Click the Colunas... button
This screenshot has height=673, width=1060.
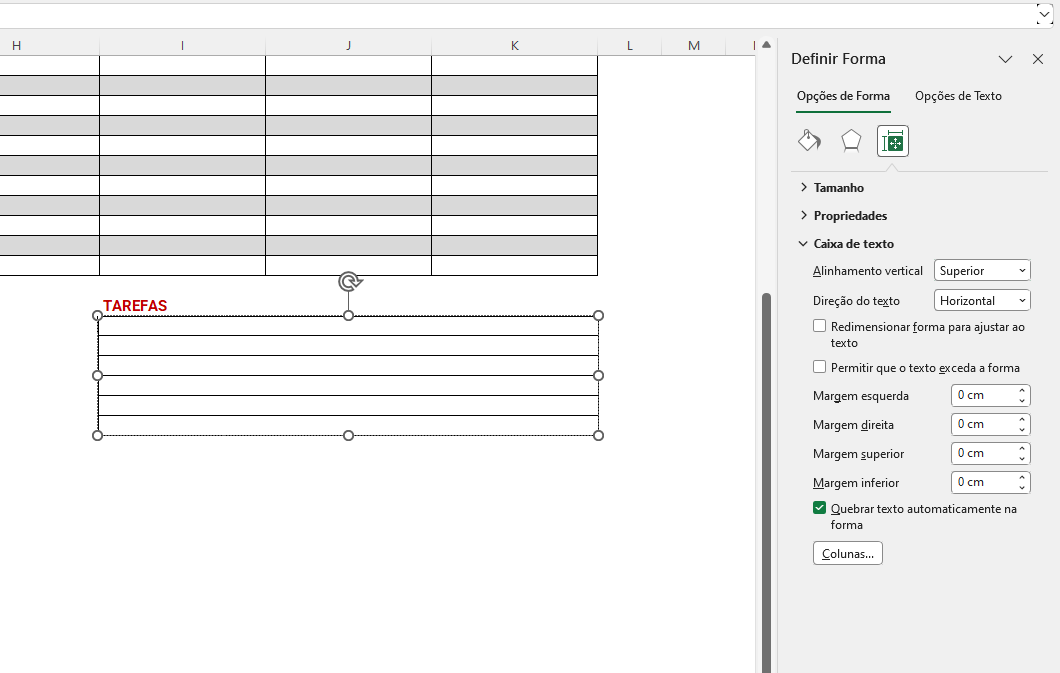pos(847,553)
